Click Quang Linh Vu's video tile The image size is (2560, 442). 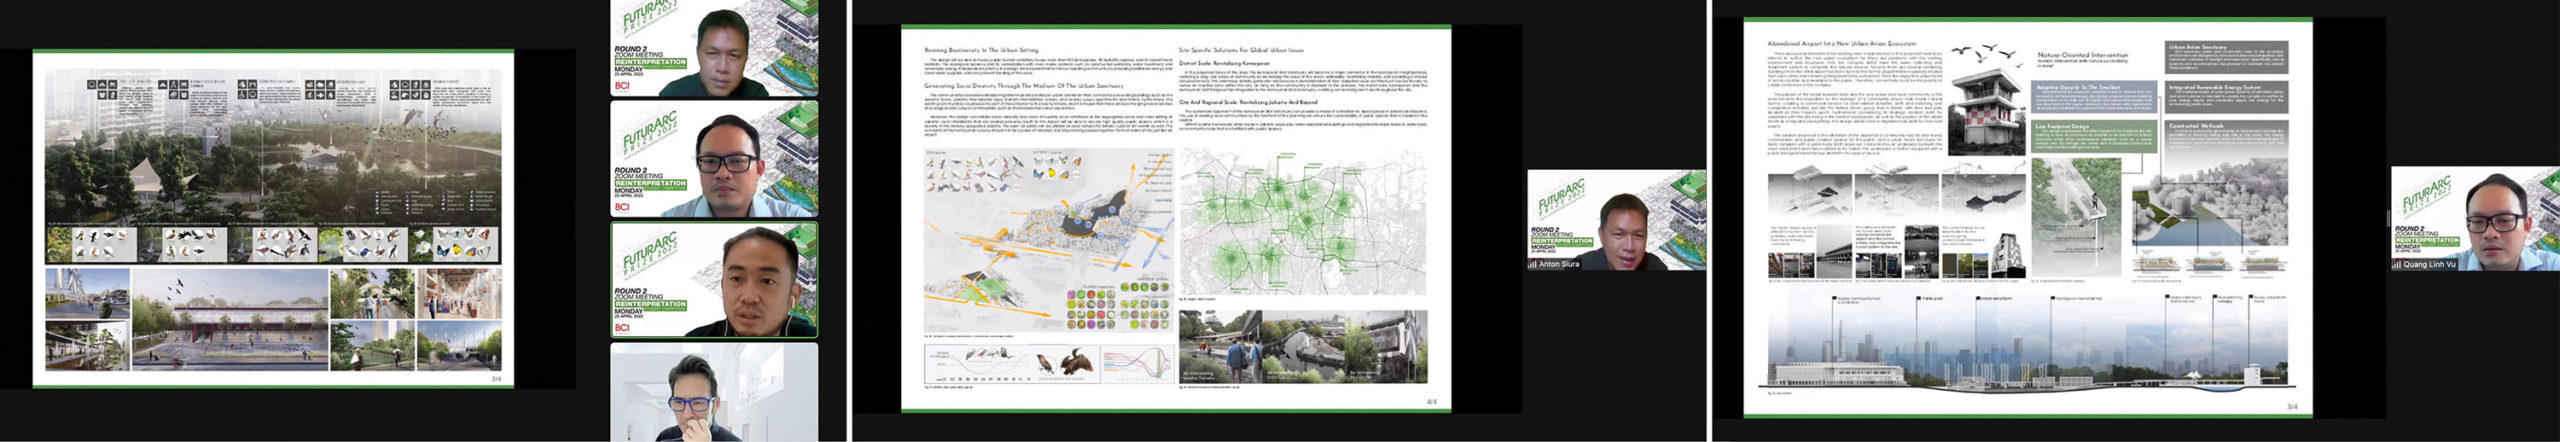click(x=2475, y=218)
